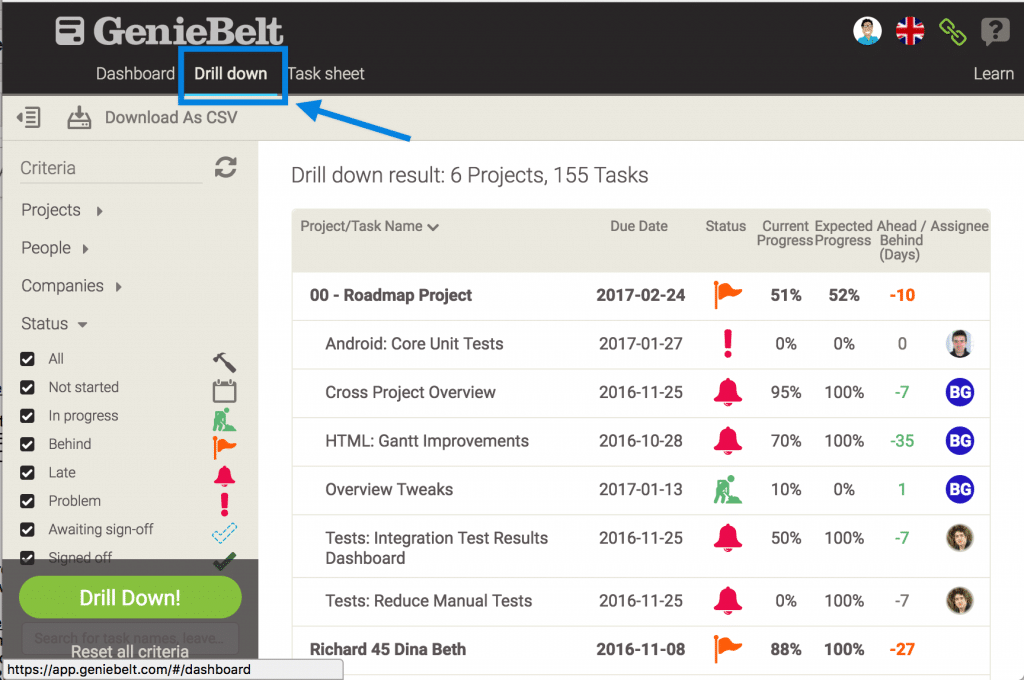Switch to the Task sheet tab
Viewport: 1024px width, 680px height.
[x=326, y=74]
